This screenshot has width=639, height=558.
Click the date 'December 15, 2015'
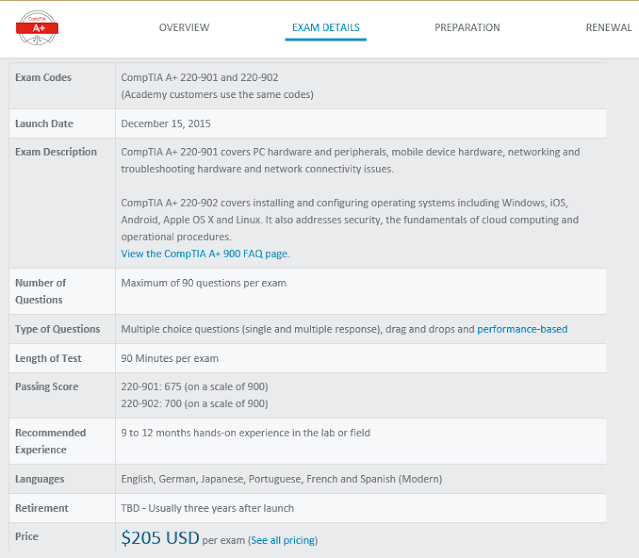(166, 124)
